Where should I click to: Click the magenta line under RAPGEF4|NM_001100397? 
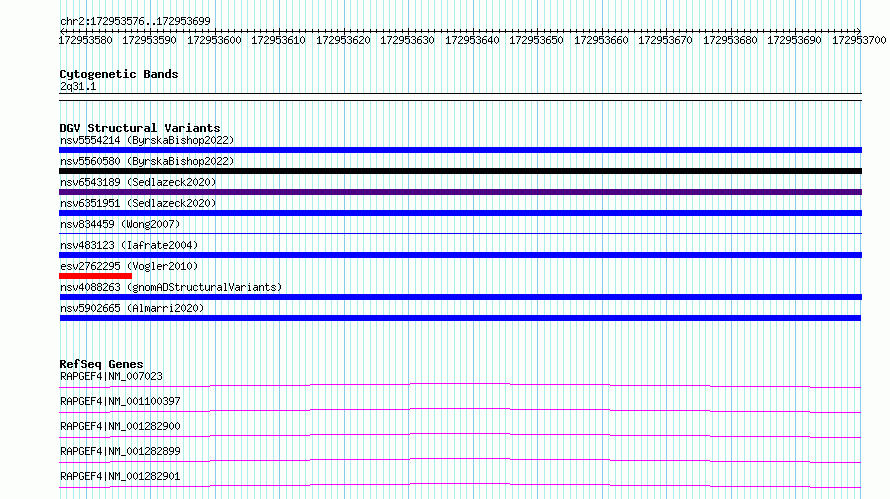460,410
